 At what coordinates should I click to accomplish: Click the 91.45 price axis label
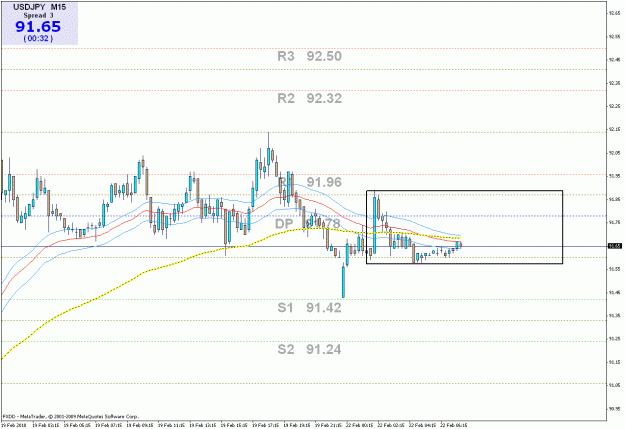(x=614, y=292)
